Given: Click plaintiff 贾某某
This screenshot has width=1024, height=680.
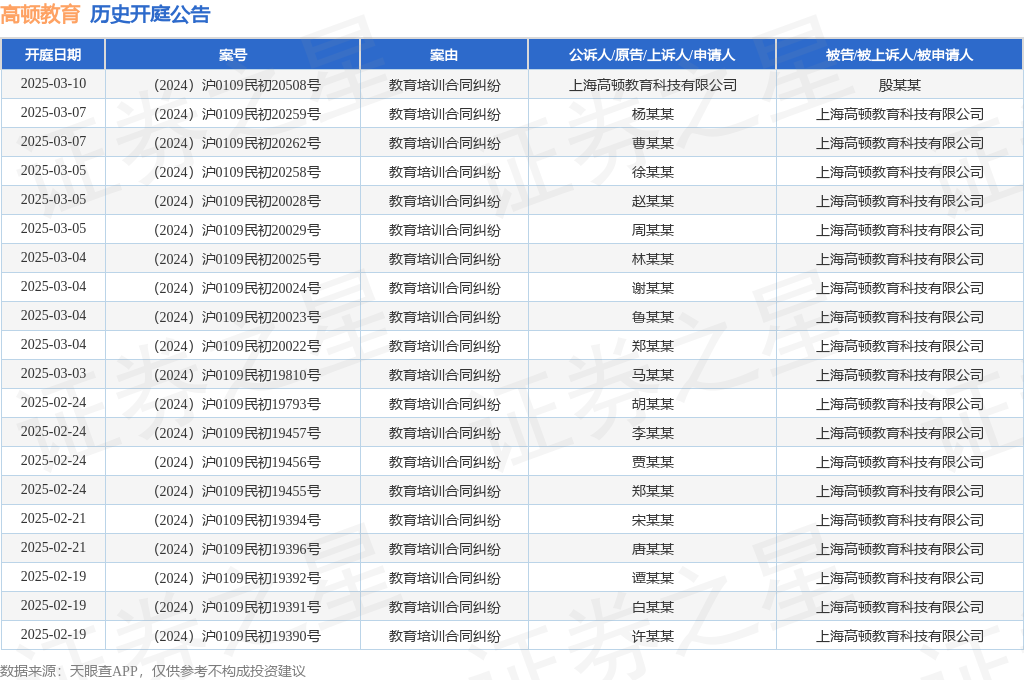Looking at the screenshot, I should tap(652, 462).
